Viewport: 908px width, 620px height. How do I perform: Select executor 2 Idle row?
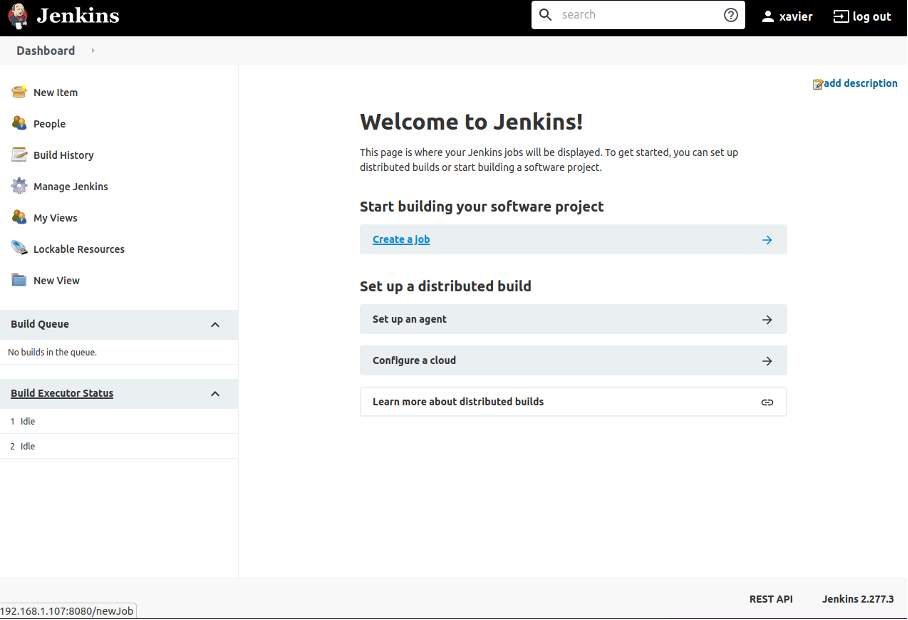(119, 446)
